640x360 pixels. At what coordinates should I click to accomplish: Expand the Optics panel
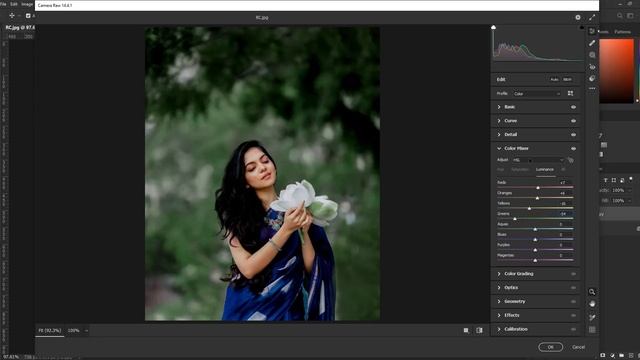[x=499, y=288]
